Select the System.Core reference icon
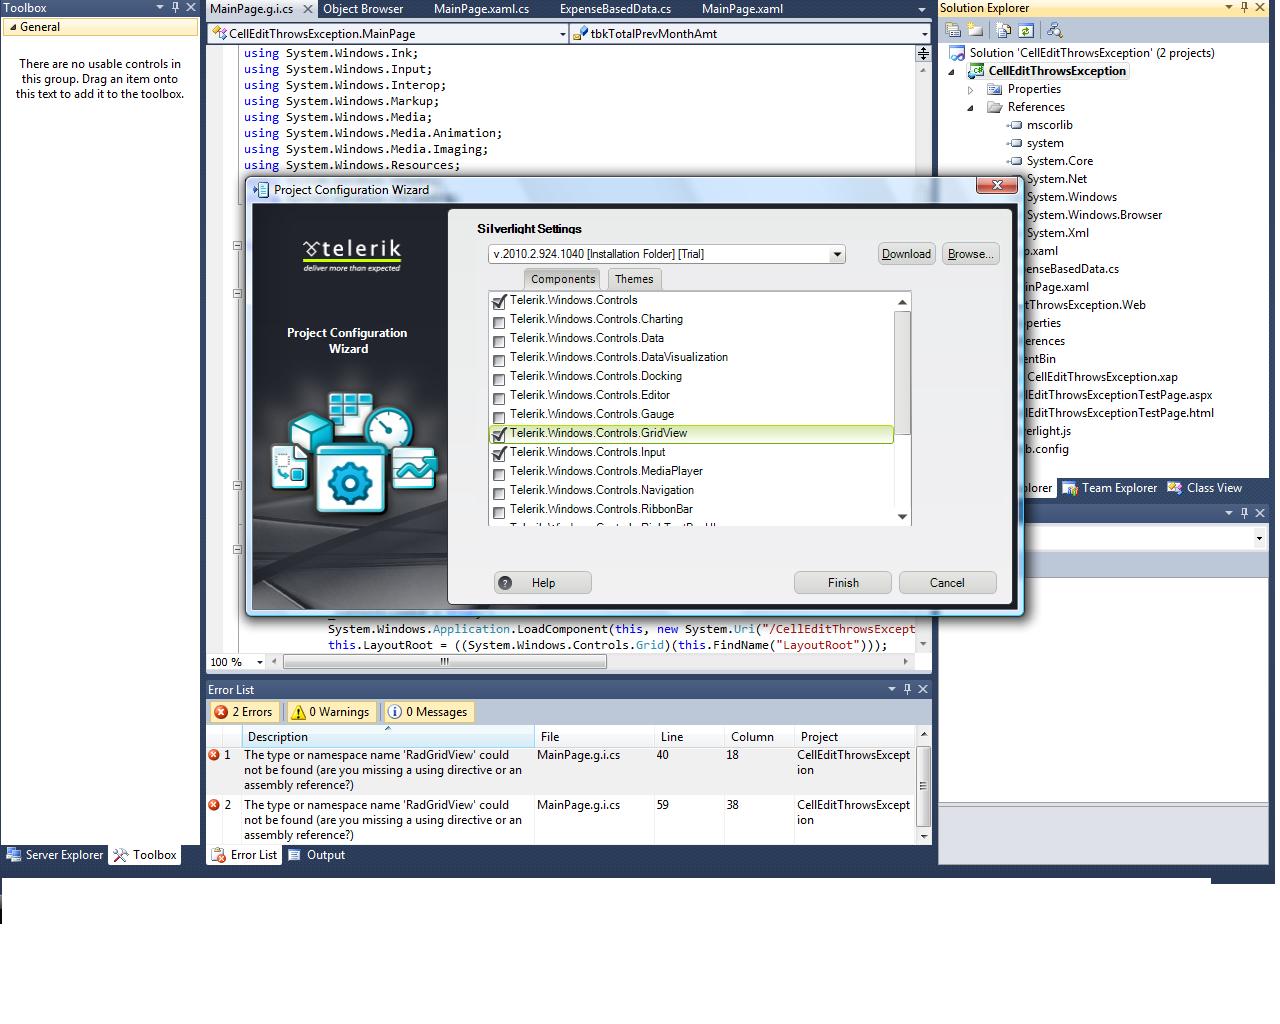This screenshot has height=1024, width=1280. click(x=1014, y=161)
